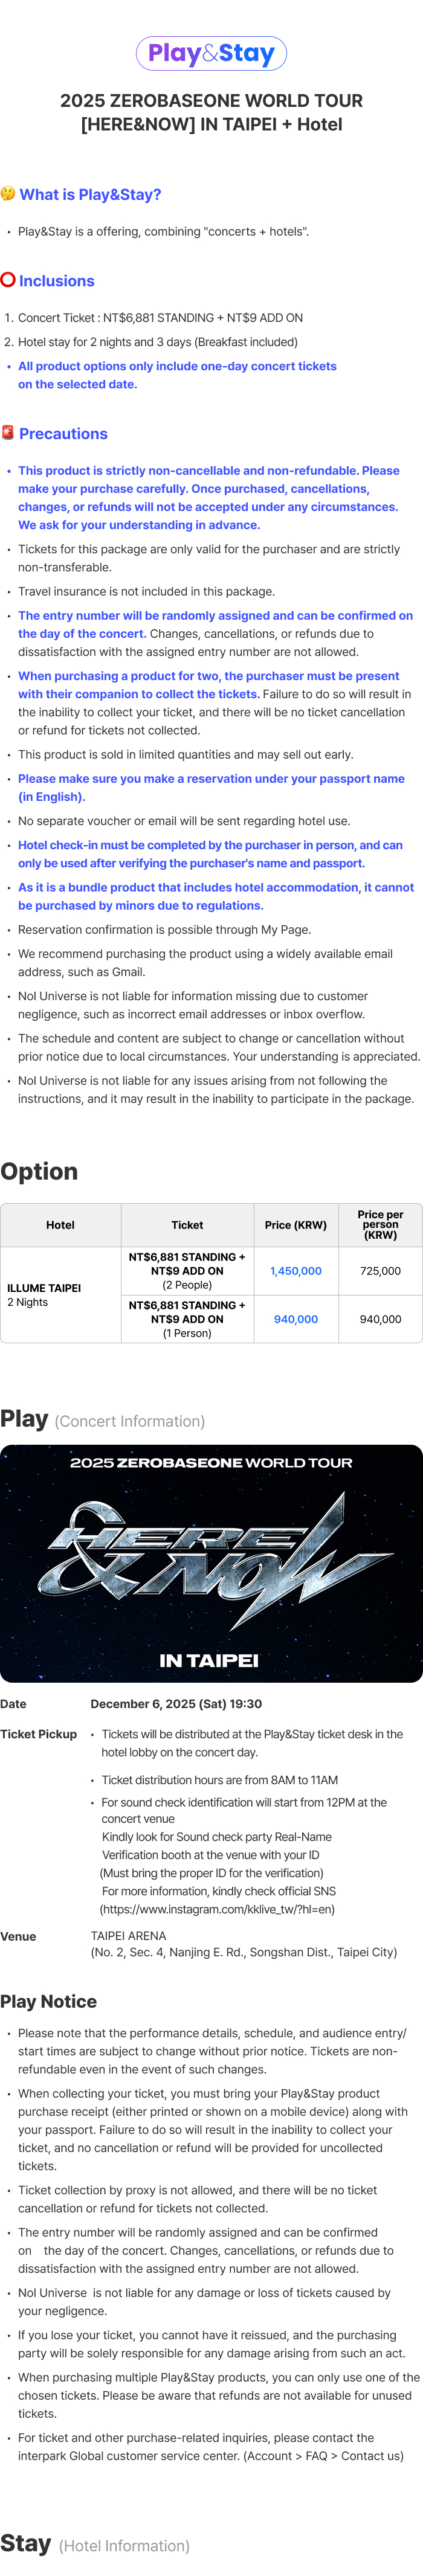Image resolution: width=423 pixels, height=2576 pixels.
Task: Select the ILLUME TAIPEI hotel cell
Action: tap(60, 1295)
